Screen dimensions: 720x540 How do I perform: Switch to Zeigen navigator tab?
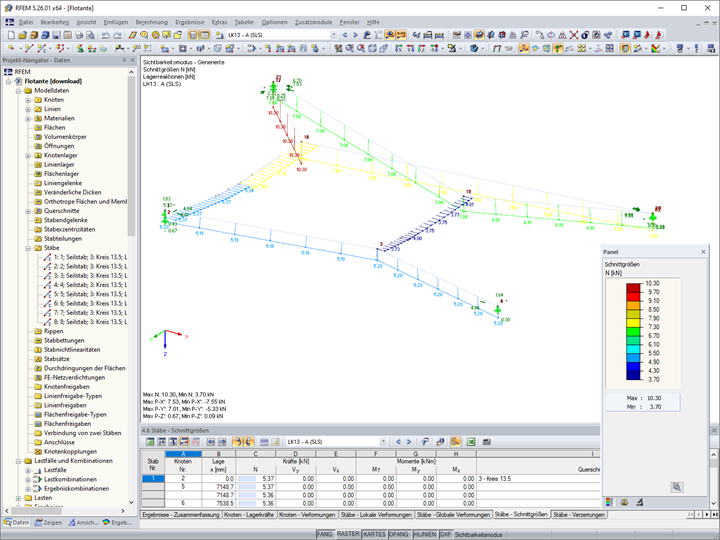point(49,523)
